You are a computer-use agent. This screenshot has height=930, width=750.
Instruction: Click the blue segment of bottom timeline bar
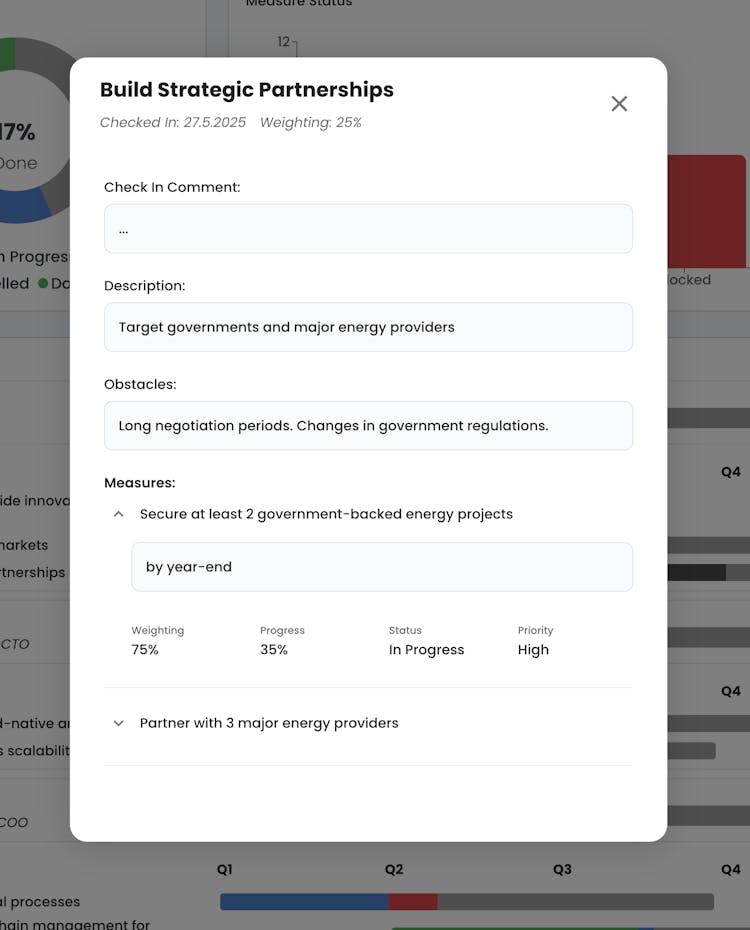click(303, 902)
